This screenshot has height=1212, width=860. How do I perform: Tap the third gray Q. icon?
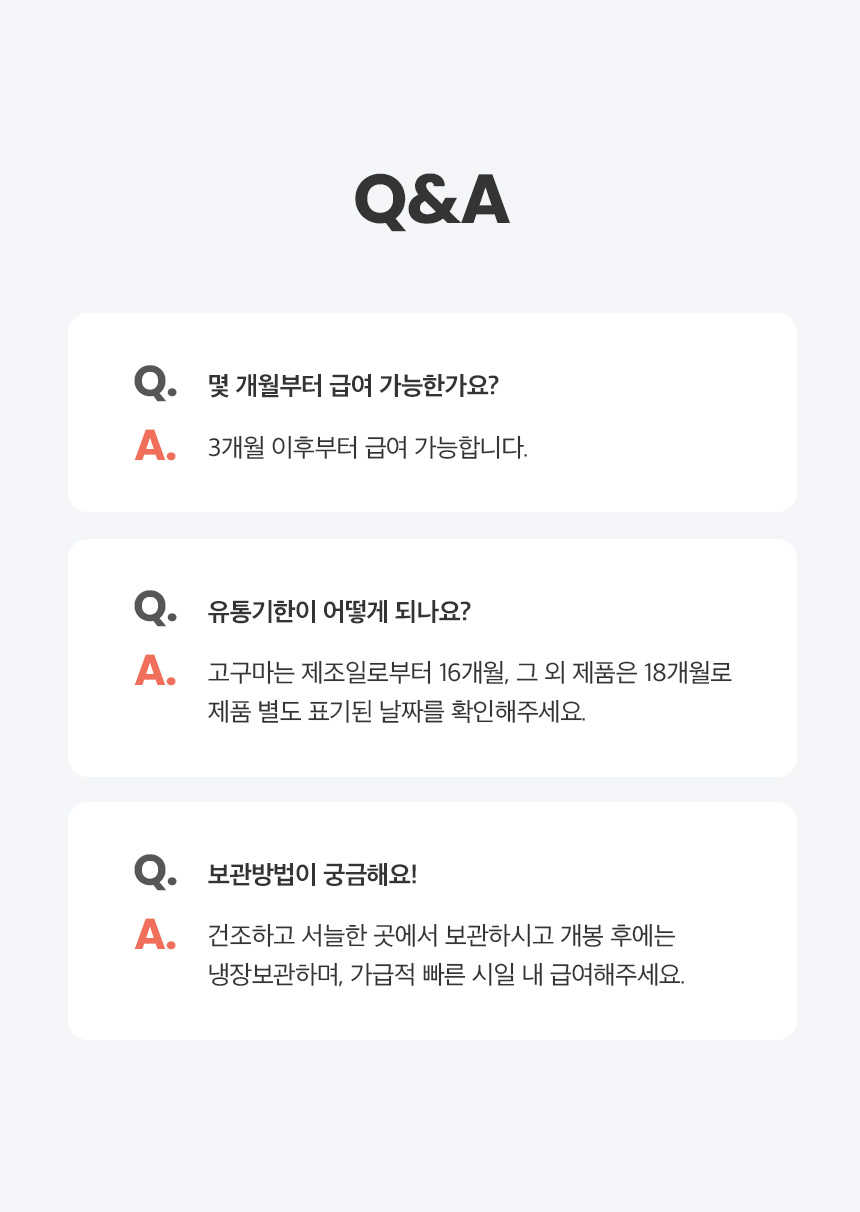click(155, 871)
